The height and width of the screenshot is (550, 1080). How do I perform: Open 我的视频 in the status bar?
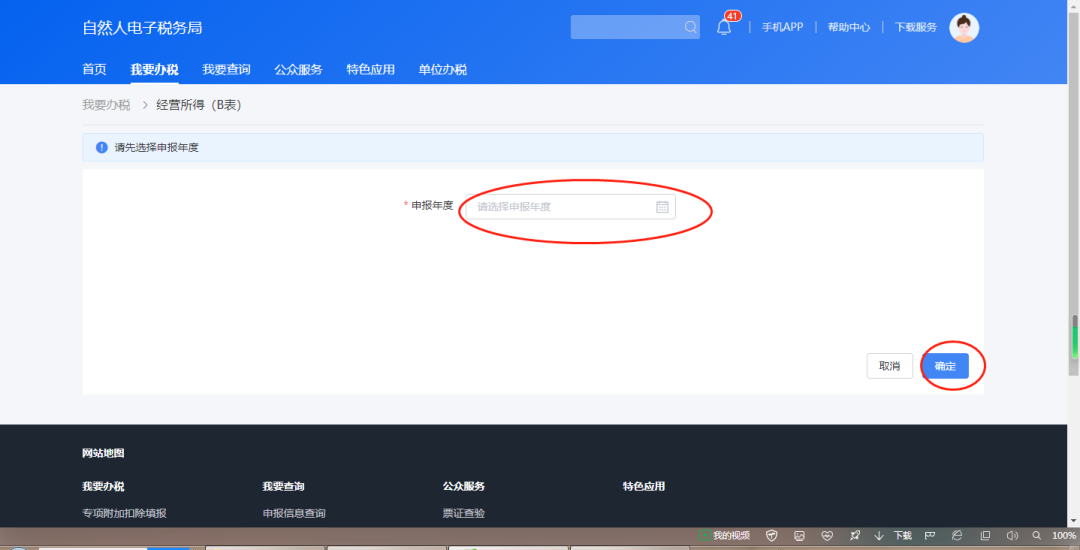tap(727, 535)
